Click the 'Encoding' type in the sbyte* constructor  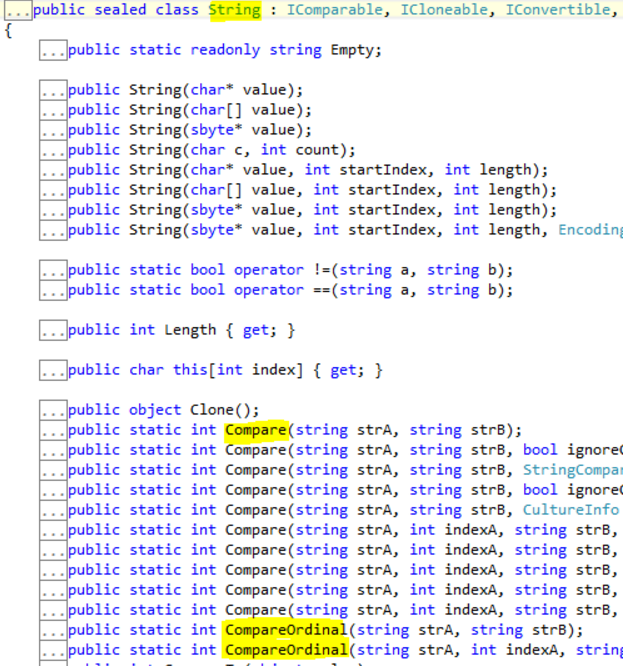[590, 230]
